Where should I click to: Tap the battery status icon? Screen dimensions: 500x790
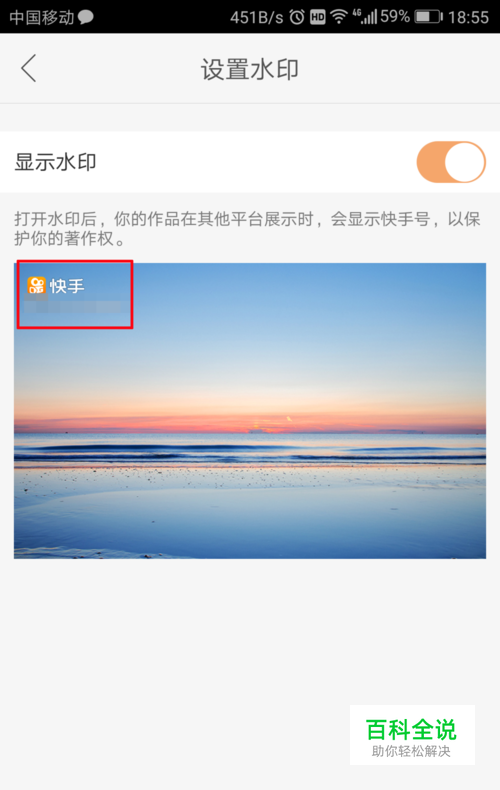click(x=428, y=17)
